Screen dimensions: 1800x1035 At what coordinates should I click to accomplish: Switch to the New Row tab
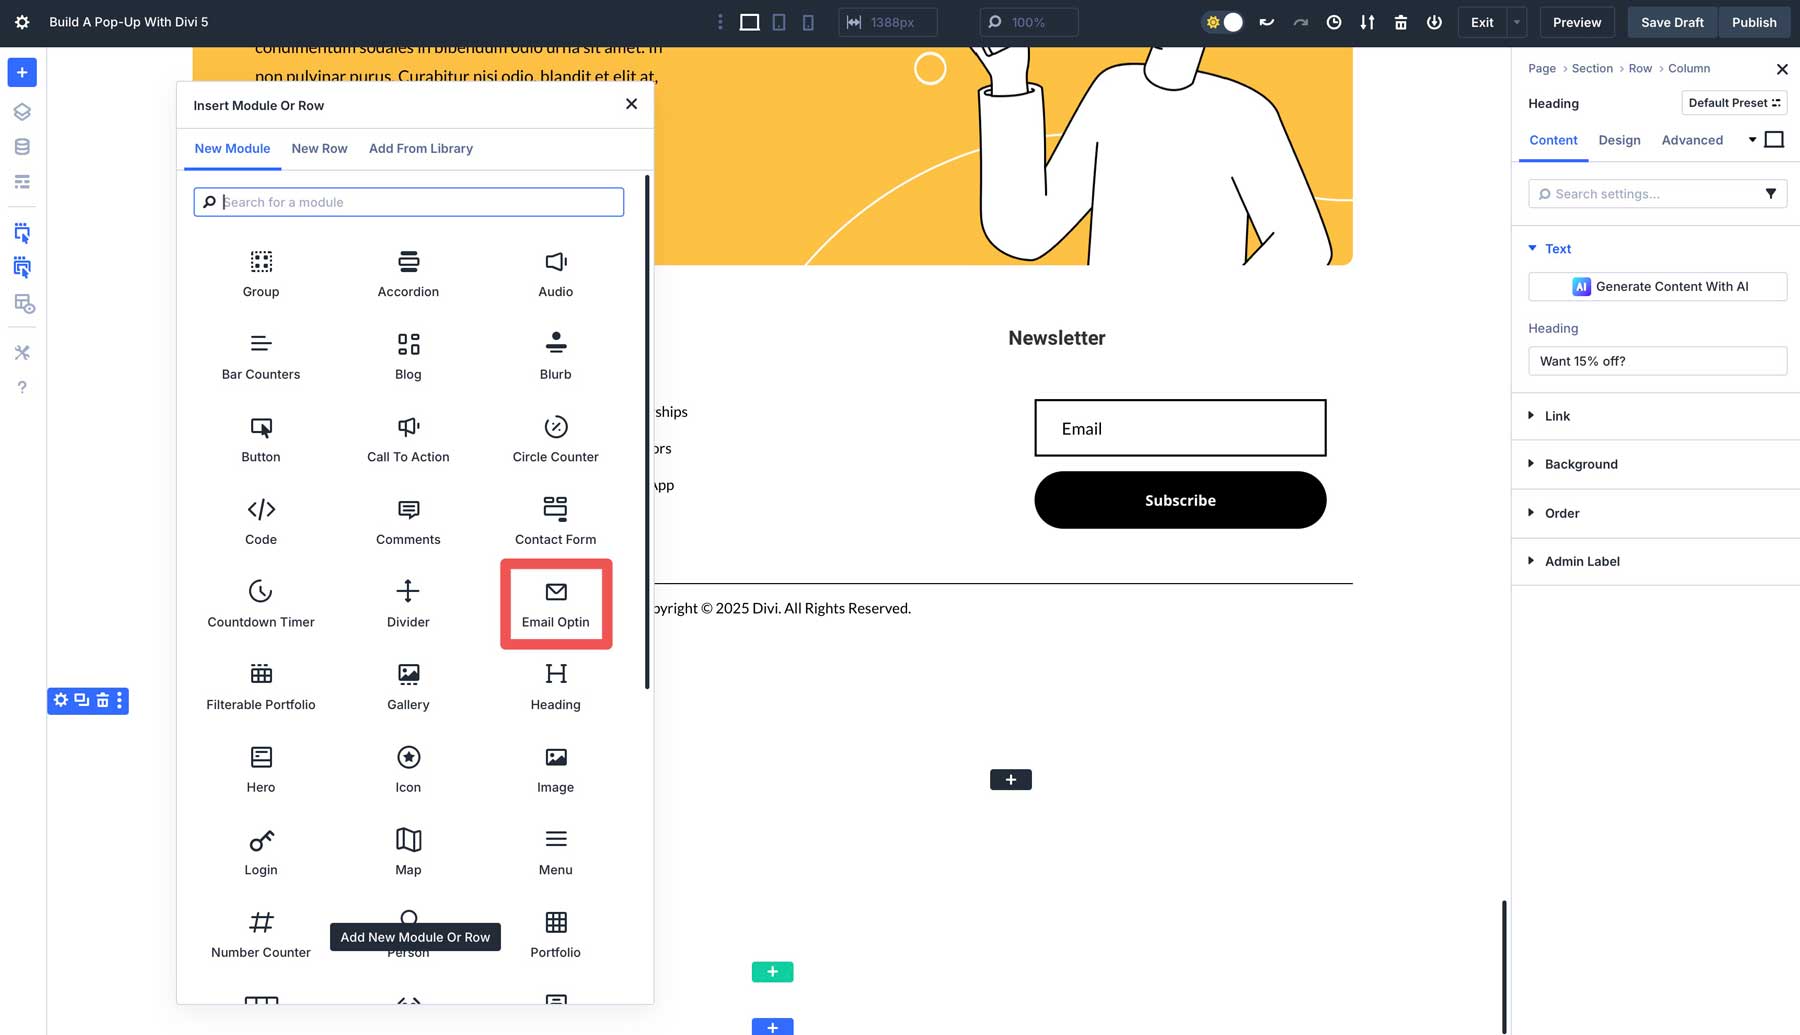pos(319,148)
